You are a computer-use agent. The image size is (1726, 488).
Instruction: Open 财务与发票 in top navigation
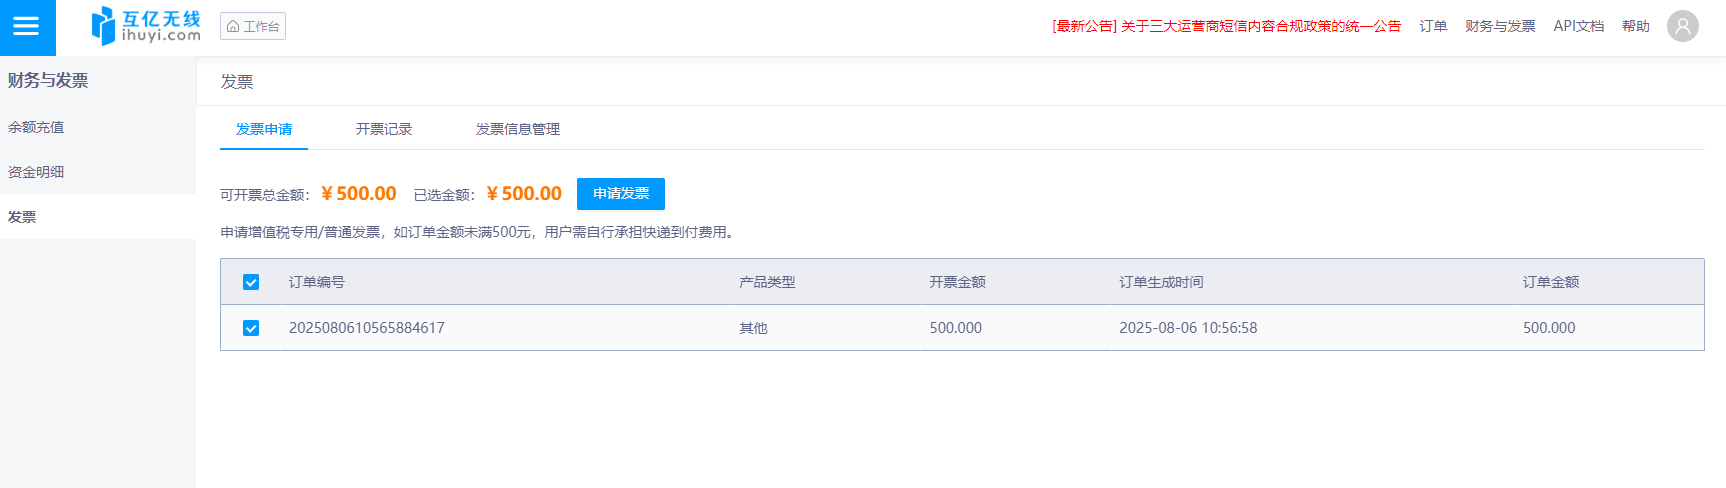pyautogui.click(x=1500, y=26)
